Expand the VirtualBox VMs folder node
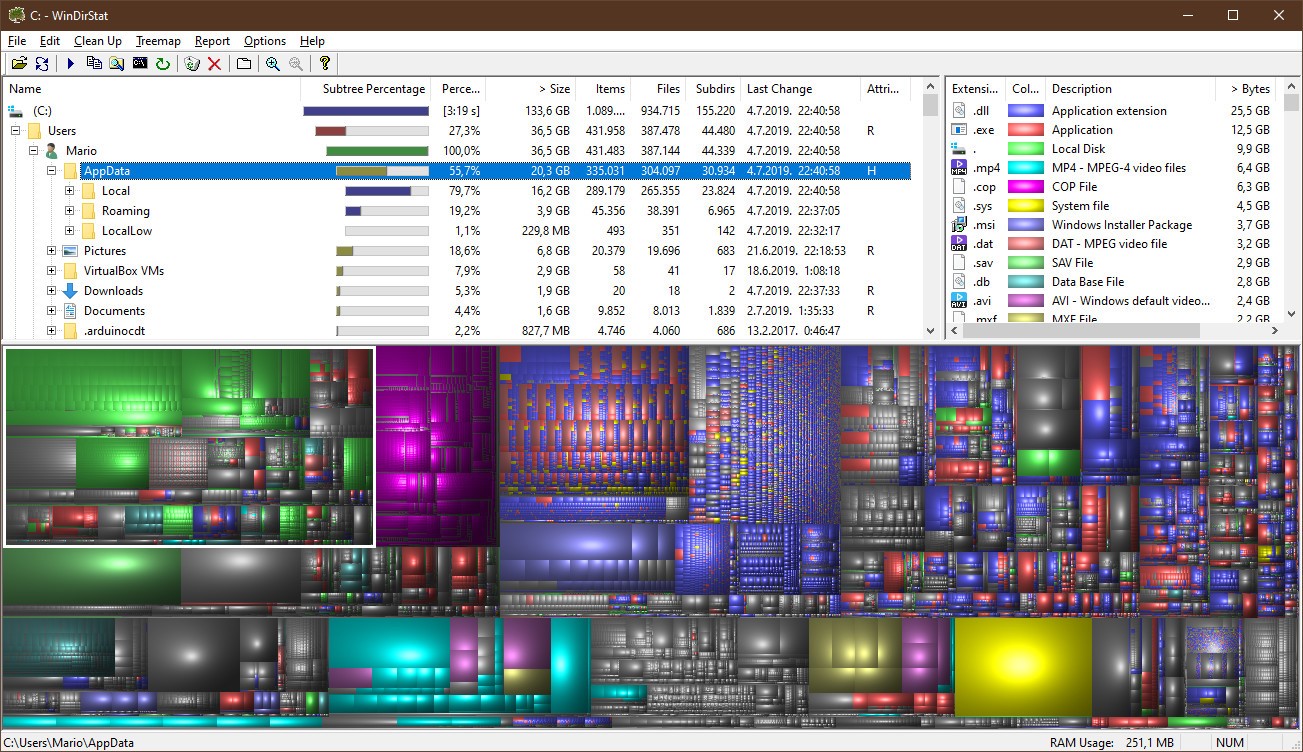The width and height of the screenshot is (1303, 752). (x=51, y=271)
